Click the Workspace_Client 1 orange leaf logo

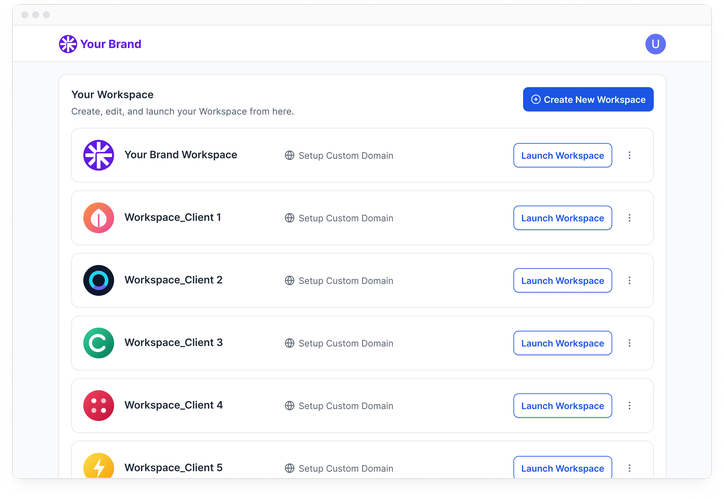(98, 218)
